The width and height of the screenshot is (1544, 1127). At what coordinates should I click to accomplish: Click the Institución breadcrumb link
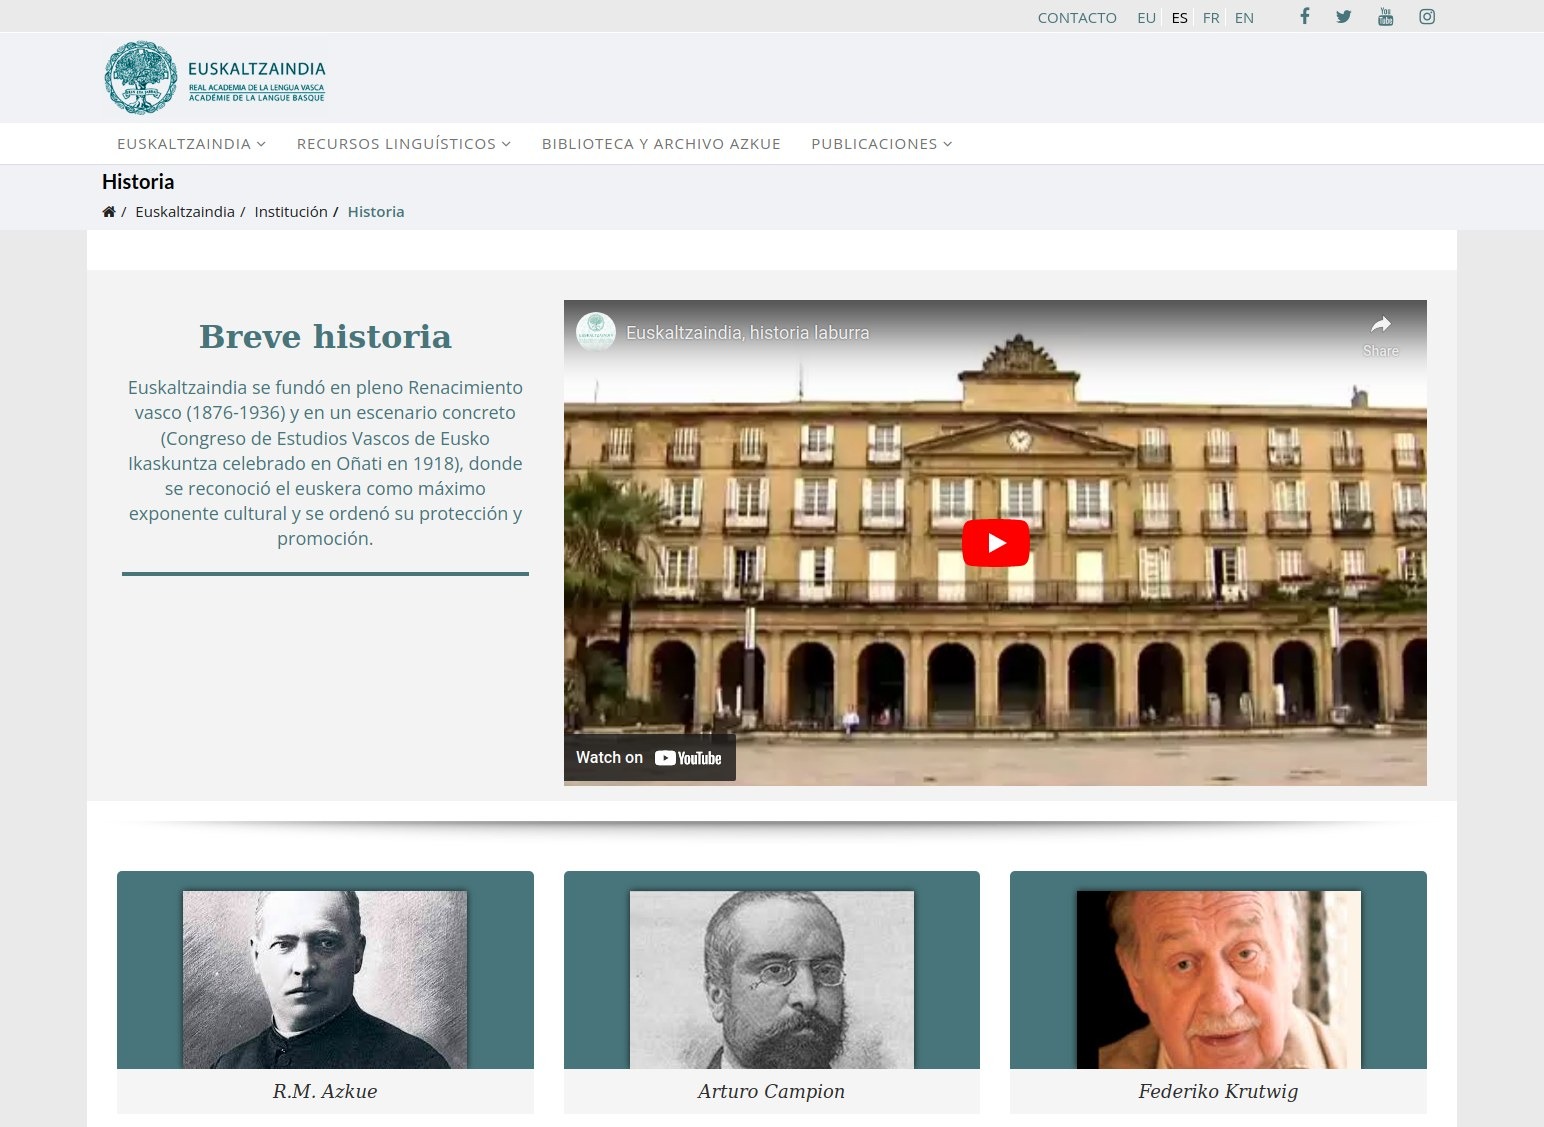tap(291, 212)
